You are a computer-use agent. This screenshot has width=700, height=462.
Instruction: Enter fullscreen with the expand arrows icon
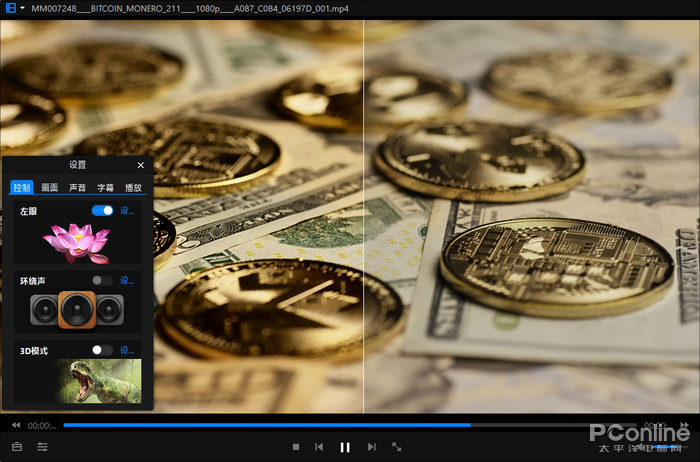[x=396, y=447]
